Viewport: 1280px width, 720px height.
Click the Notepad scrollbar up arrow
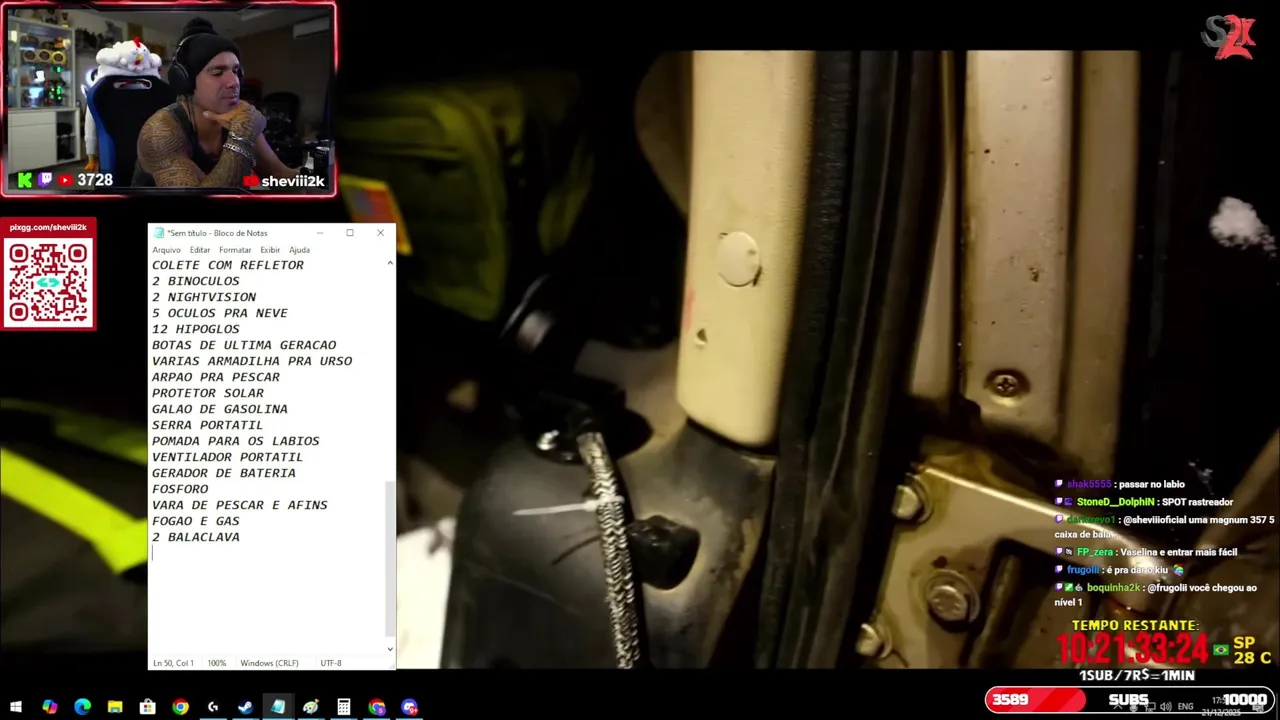[390, 263]
